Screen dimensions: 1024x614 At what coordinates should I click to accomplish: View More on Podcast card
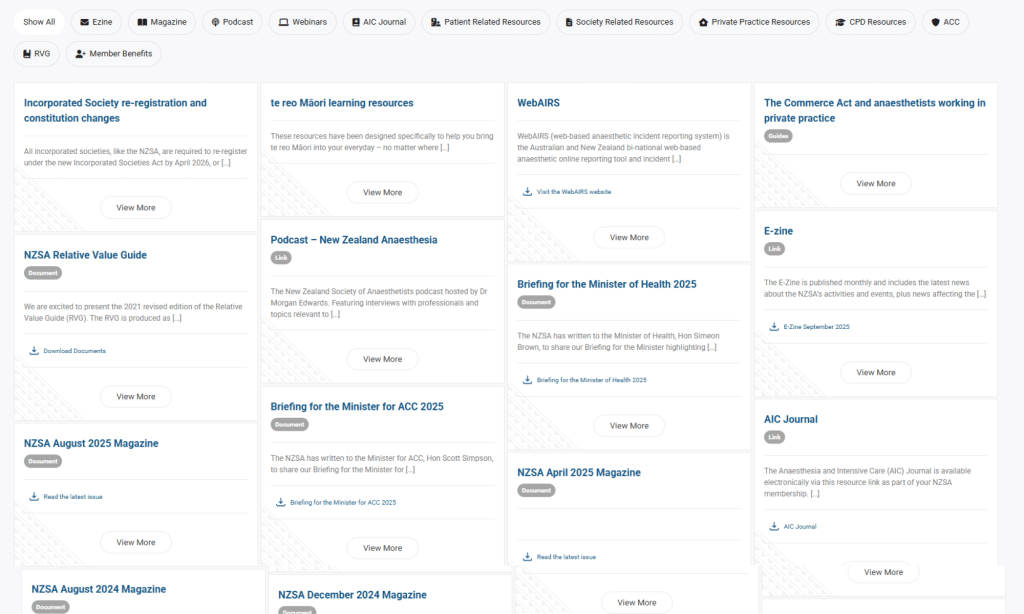click(383, 359)
